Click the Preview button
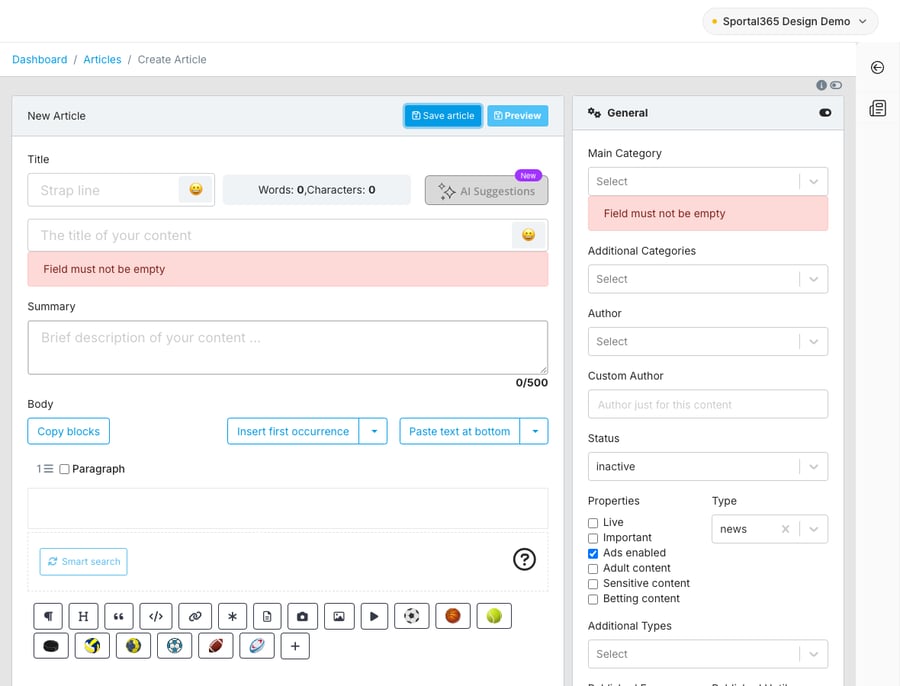900x686 pixels. 518,115
